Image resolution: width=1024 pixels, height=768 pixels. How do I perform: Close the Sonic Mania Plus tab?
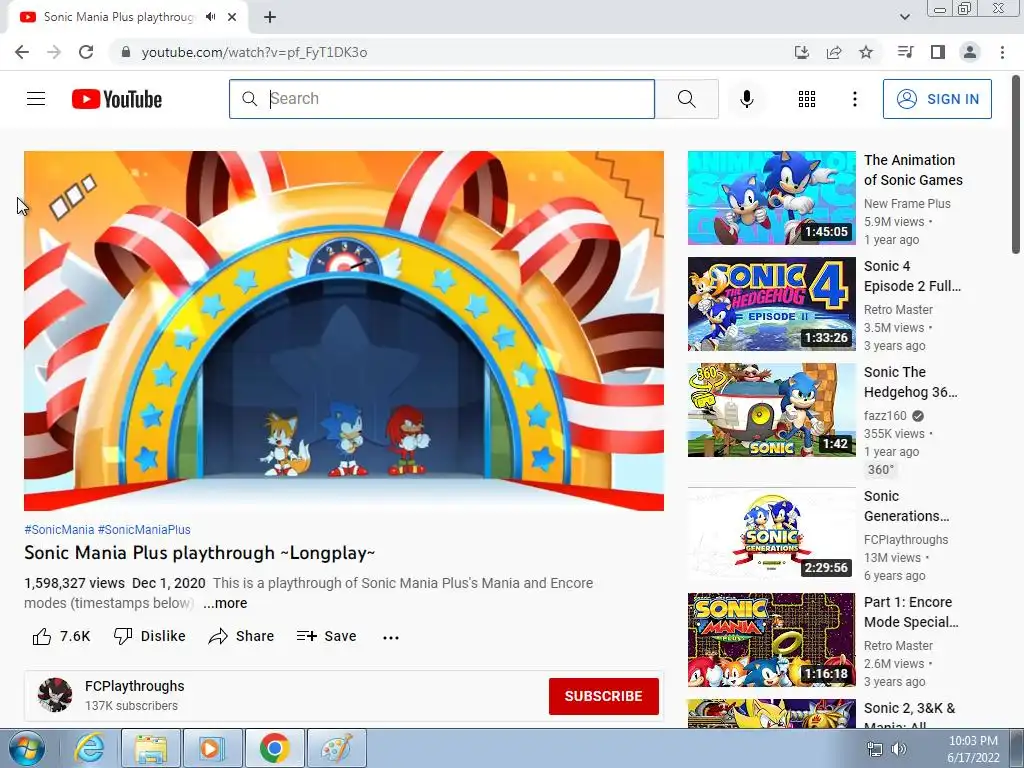pyautogui.click(x=232, y=17)
